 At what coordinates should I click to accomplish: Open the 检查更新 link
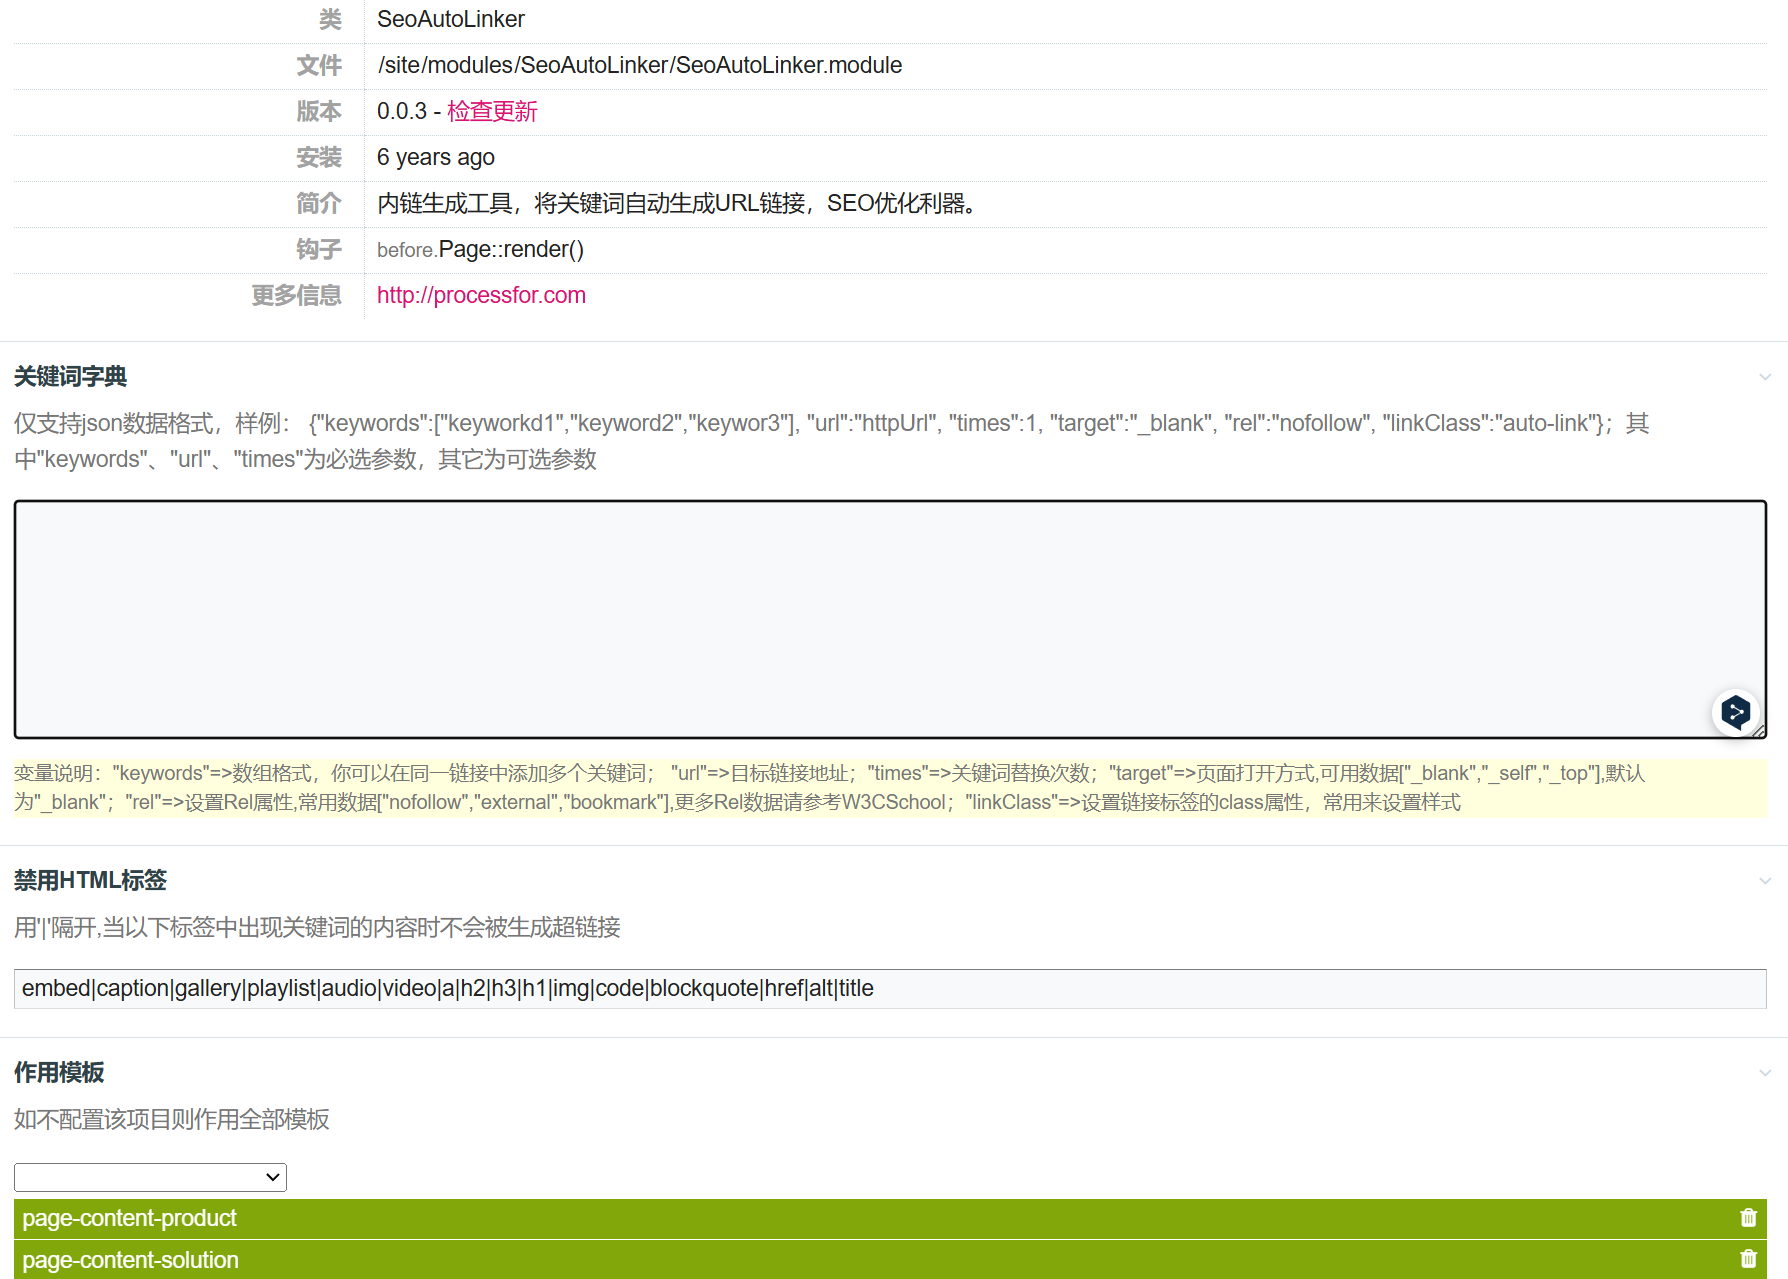[492, 111]
